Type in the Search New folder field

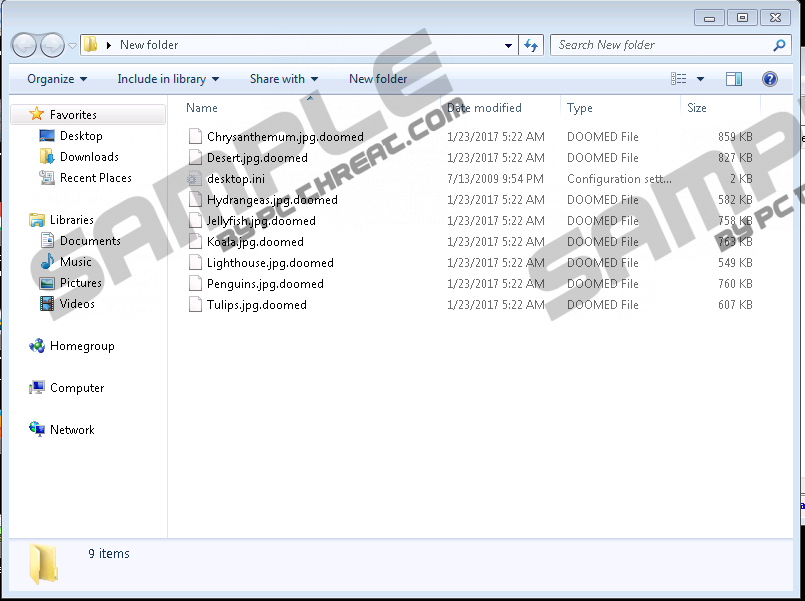[x=660, y=45]
